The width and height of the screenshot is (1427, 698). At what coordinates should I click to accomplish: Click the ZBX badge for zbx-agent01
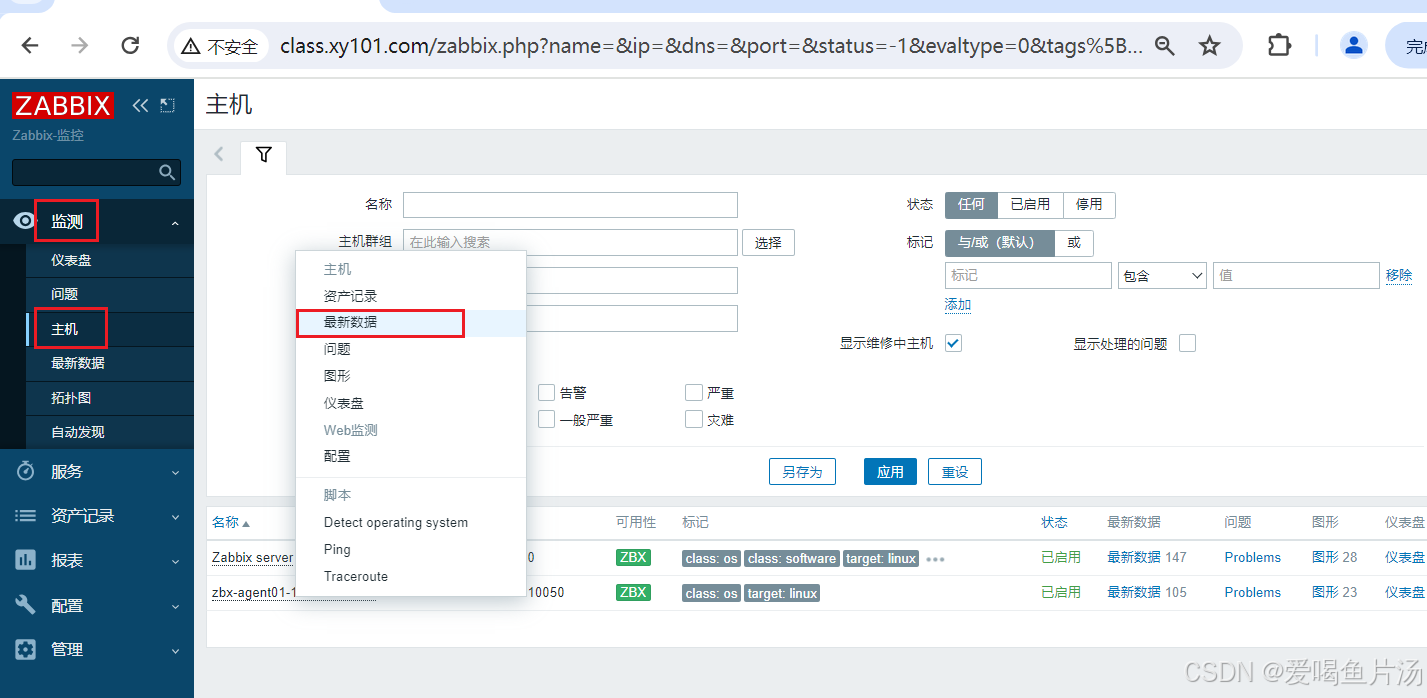[633, 592]
